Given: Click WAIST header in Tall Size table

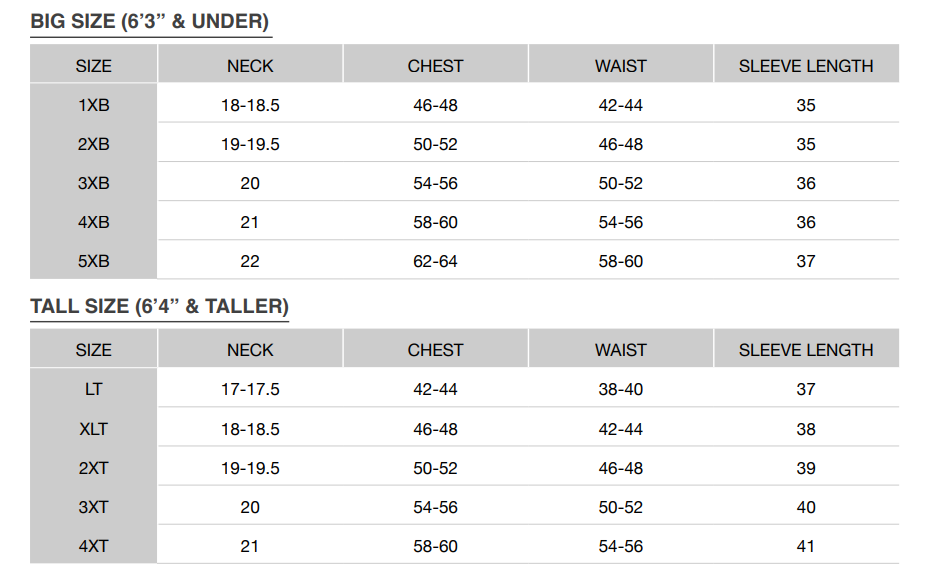Looking at the screenshot, I should pos(621,350).
